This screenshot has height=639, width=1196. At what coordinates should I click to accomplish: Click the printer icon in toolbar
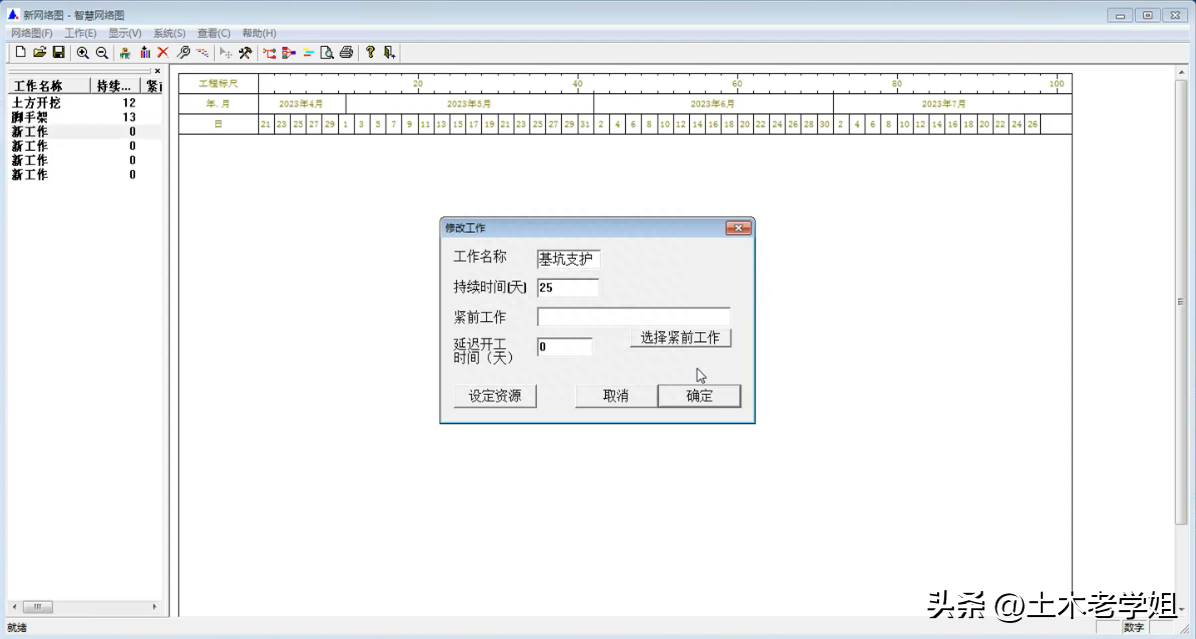pyautogui.click(x=346, y=52)
